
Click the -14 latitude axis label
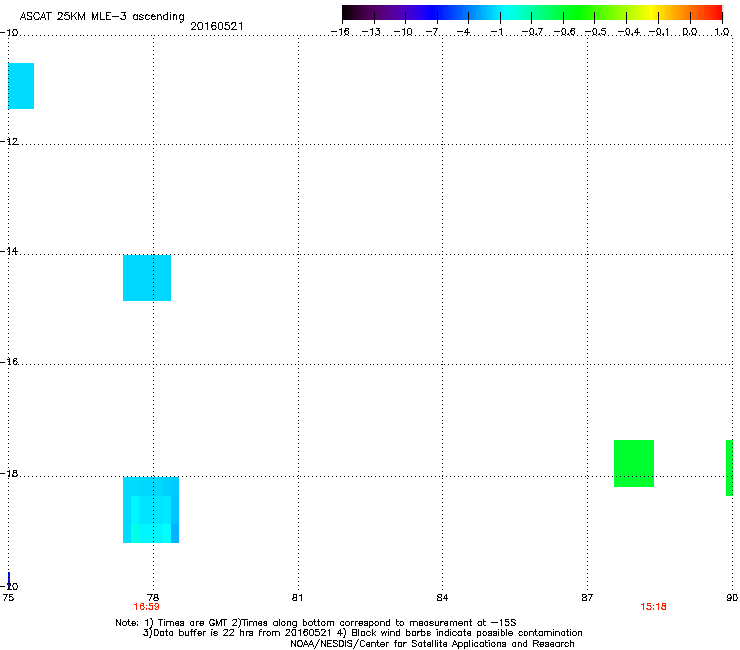[9, 251]
